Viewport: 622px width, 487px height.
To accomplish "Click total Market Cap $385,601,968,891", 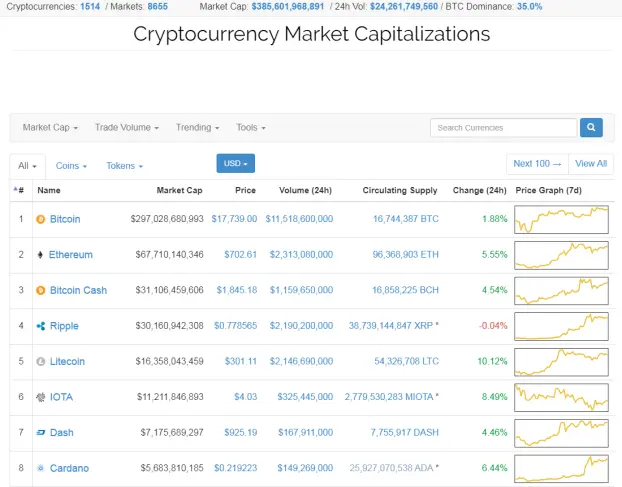I will pyautogui.click(x=288, y=6).
